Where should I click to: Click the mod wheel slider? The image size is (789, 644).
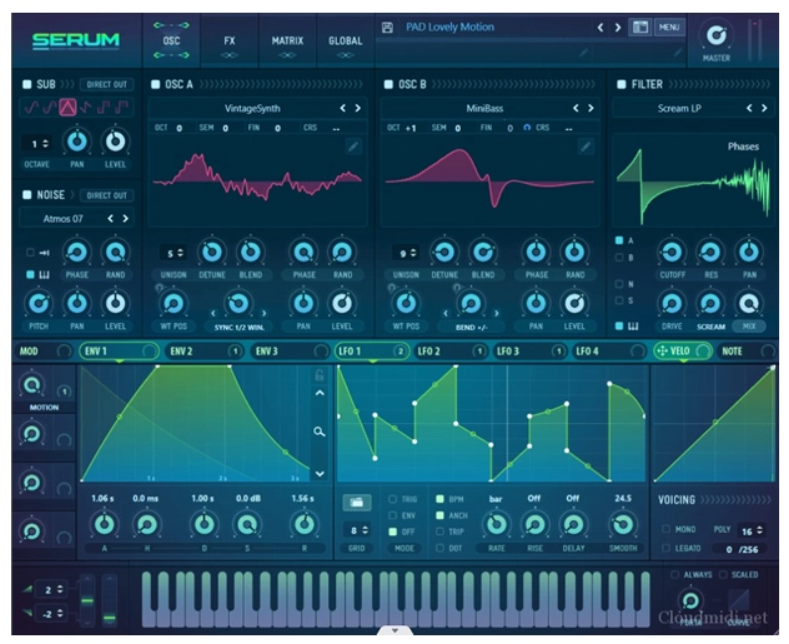(109, 600)
